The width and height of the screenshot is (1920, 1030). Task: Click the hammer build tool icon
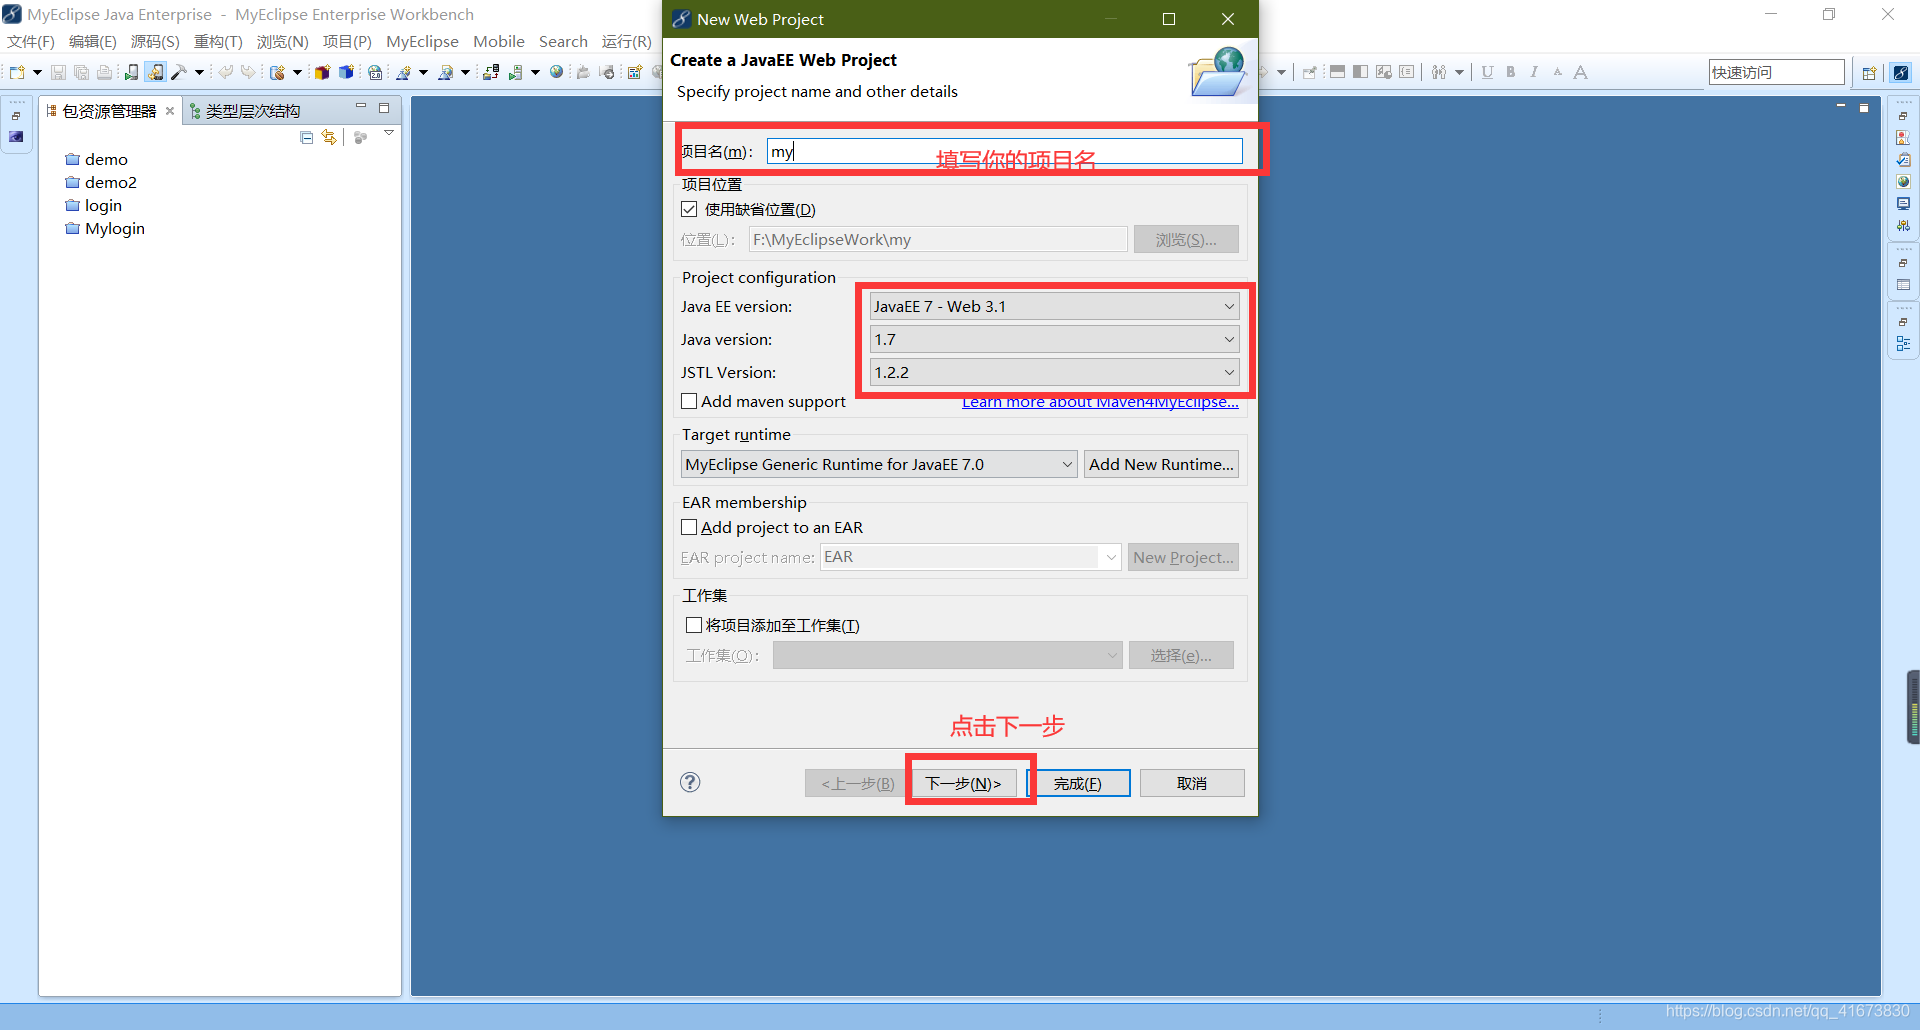point(179,72)
